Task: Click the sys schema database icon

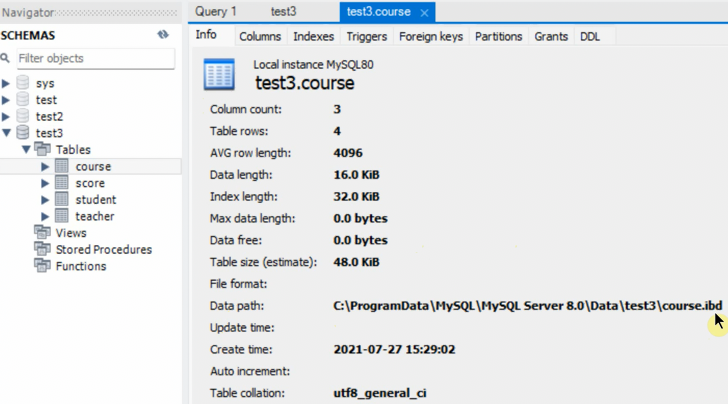Action: [x=23, y=83]
